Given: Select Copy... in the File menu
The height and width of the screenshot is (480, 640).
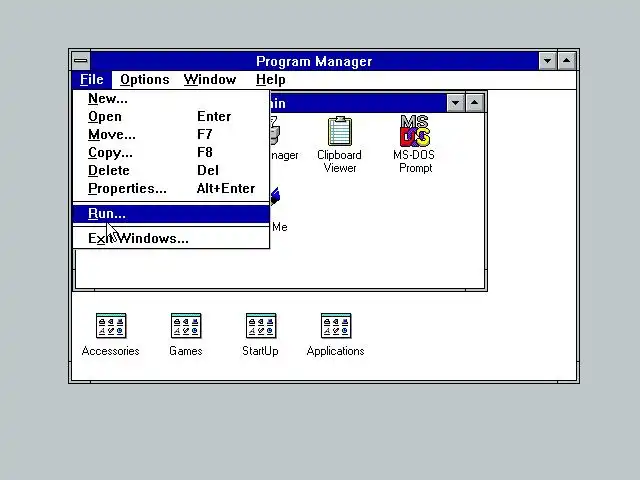Looking at the screenshot, I should 171,153.
